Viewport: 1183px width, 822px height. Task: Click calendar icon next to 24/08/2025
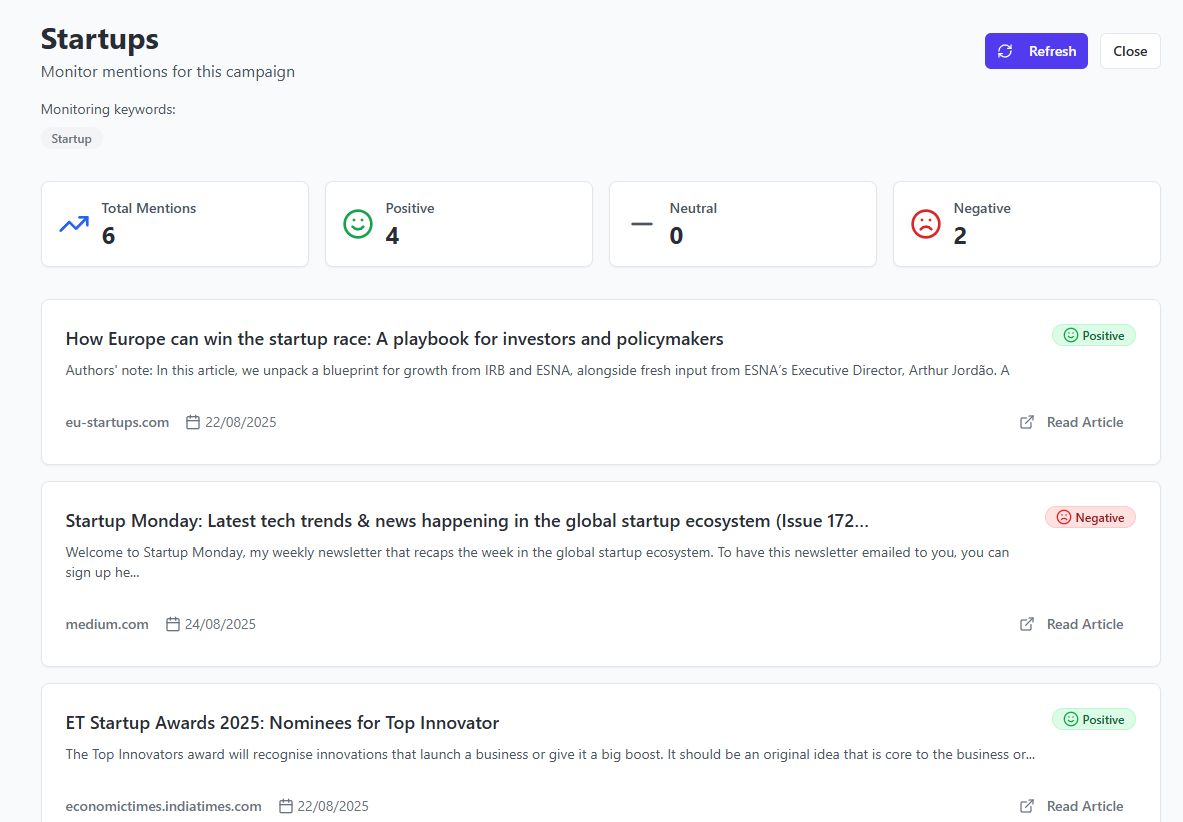[x=173, y=624]
